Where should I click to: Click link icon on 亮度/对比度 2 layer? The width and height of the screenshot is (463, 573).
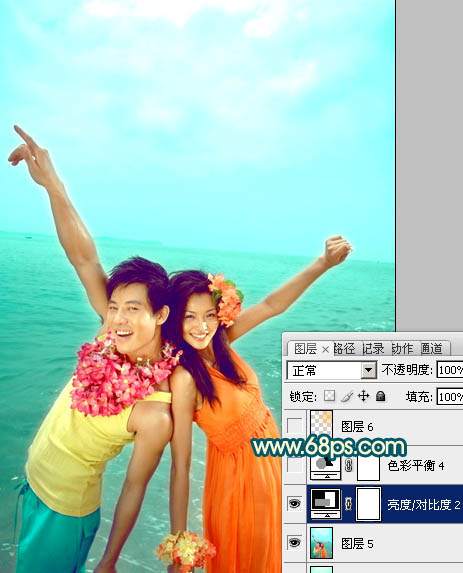pyautogui.click(x=349, y=504)
